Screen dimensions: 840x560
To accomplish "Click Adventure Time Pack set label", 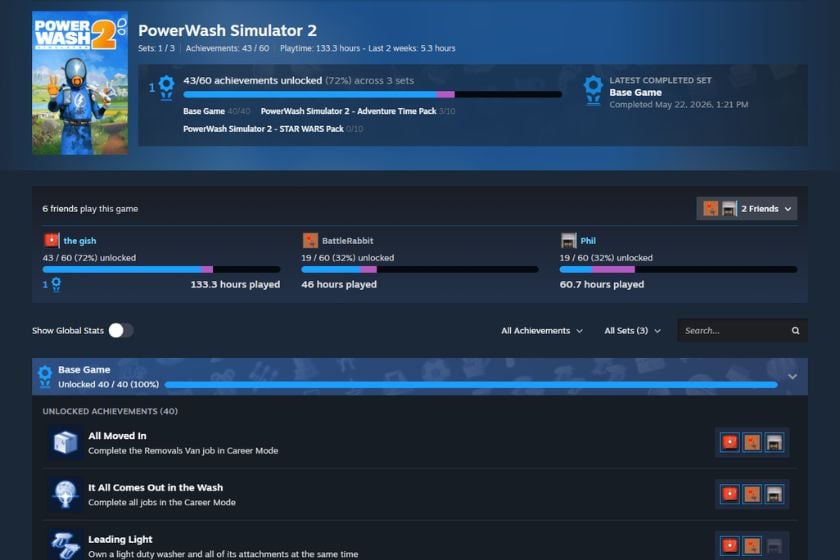I will click(x=348, y=111).
